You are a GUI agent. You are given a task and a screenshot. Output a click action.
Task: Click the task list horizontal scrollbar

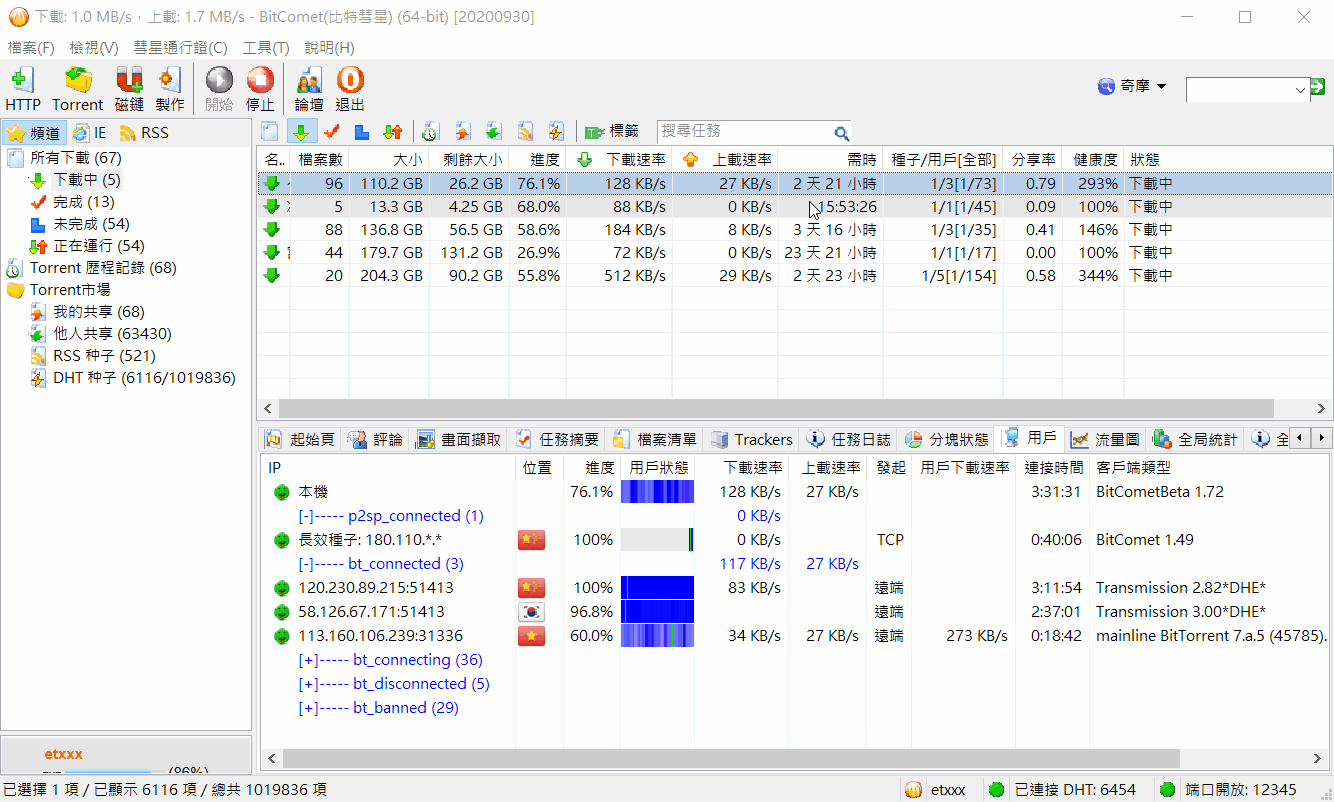[775, 408]
